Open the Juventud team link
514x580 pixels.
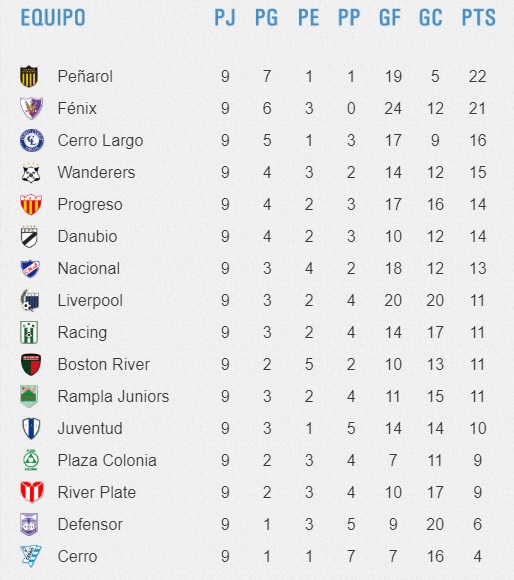point(90,428)
